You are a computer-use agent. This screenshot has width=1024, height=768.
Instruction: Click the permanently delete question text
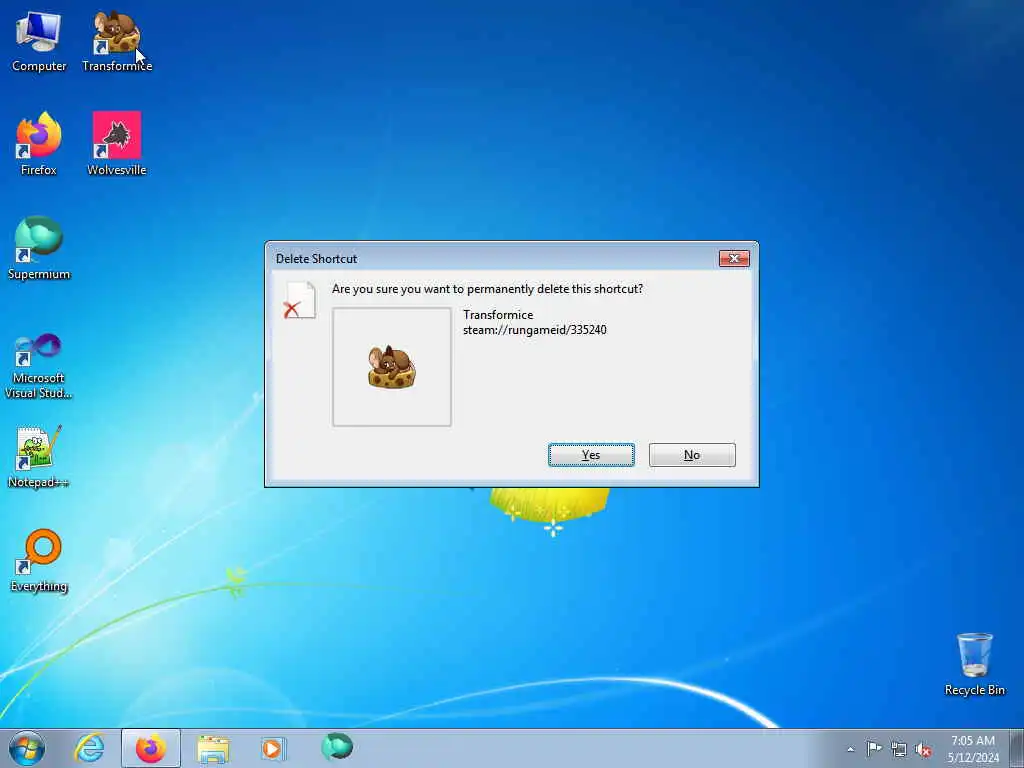pos(487,289)
